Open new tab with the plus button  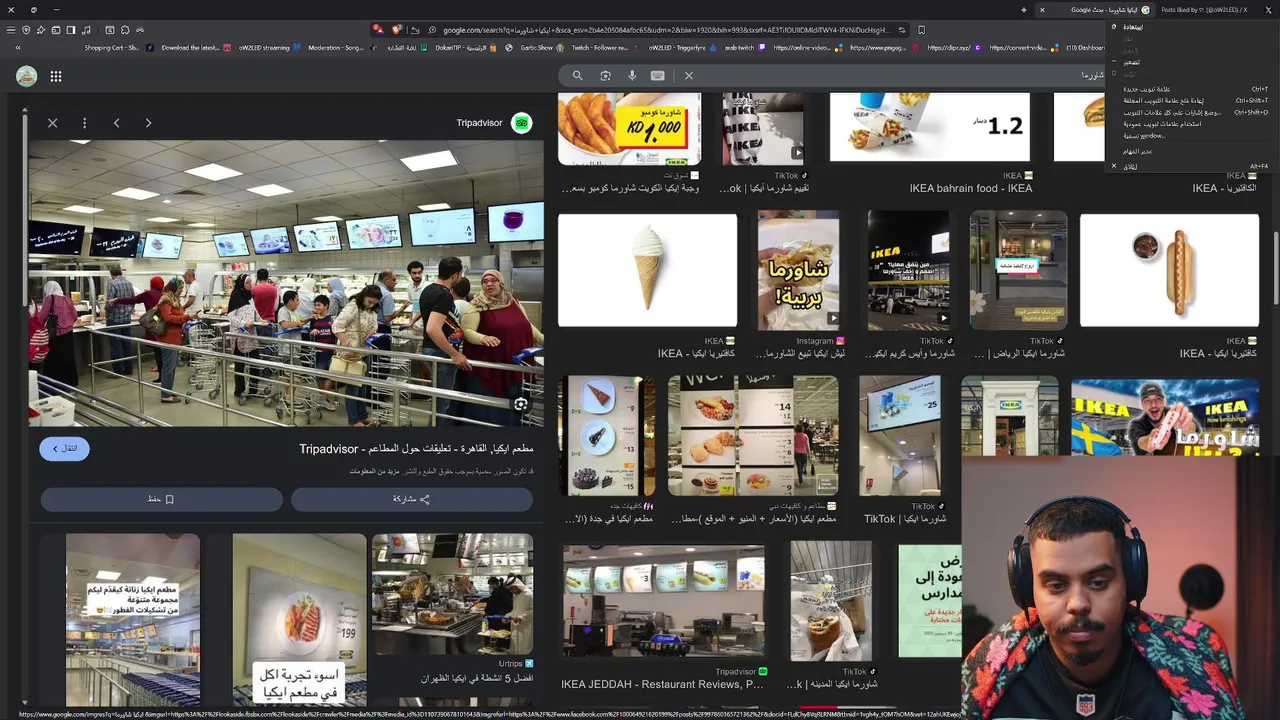pyautogui.click(x=1023, y=10)
